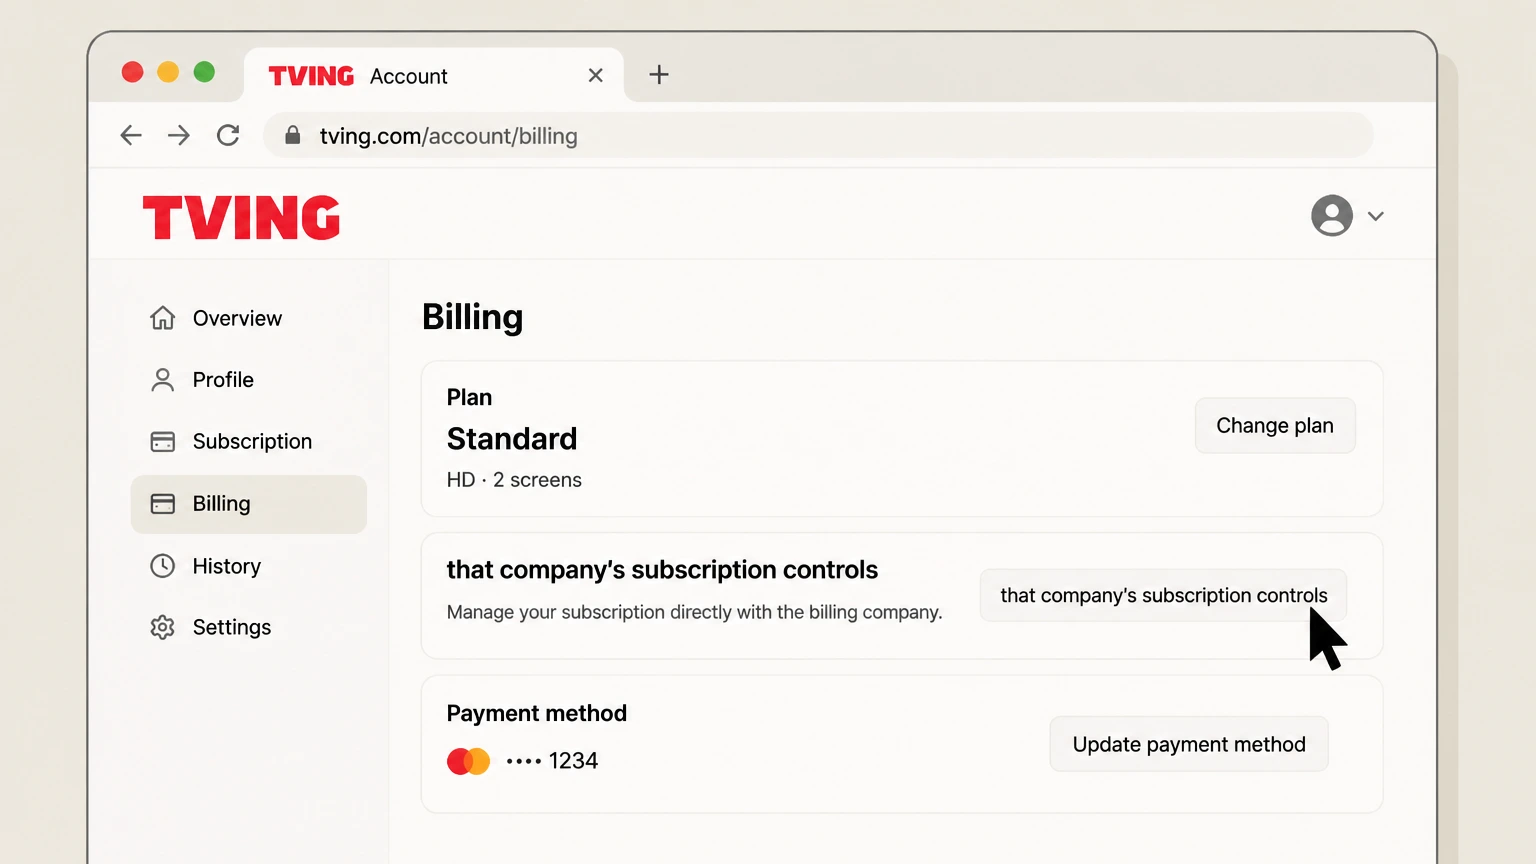1536x864 pixels.
Task: Click that company's subscription controls button
Action: click(x=1163, y=595)
